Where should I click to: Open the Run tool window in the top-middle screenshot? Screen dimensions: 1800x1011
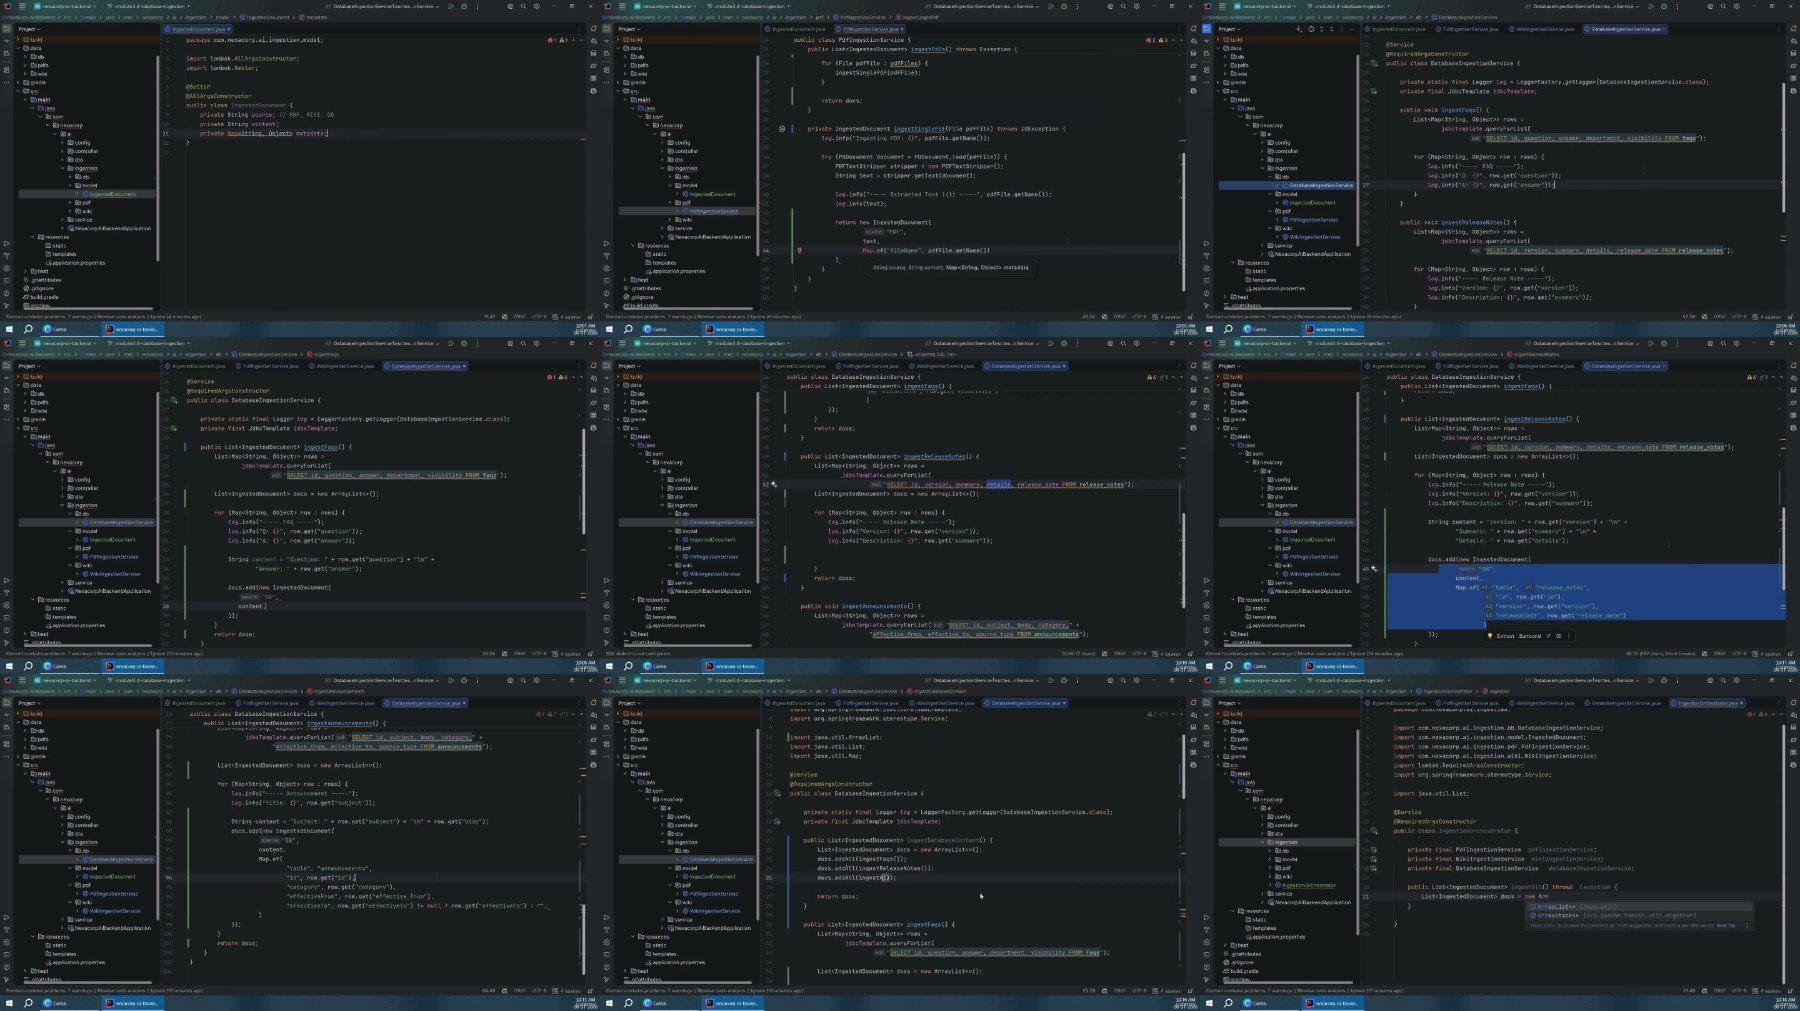606,243
